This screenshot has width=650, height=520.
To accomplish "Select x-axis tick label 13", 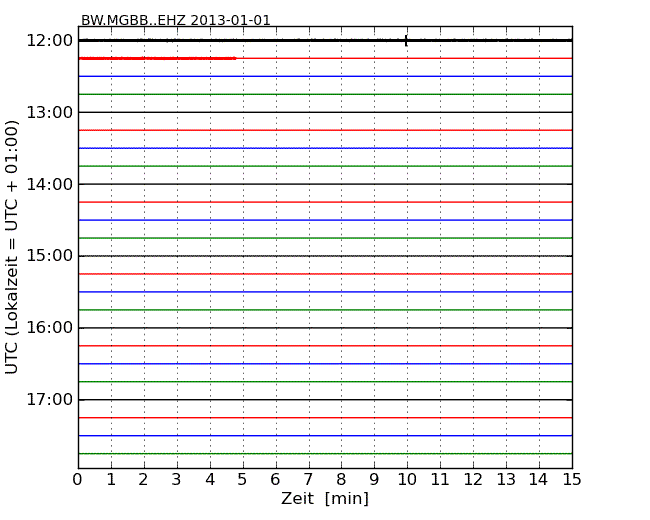I will (x=506, y=480).
